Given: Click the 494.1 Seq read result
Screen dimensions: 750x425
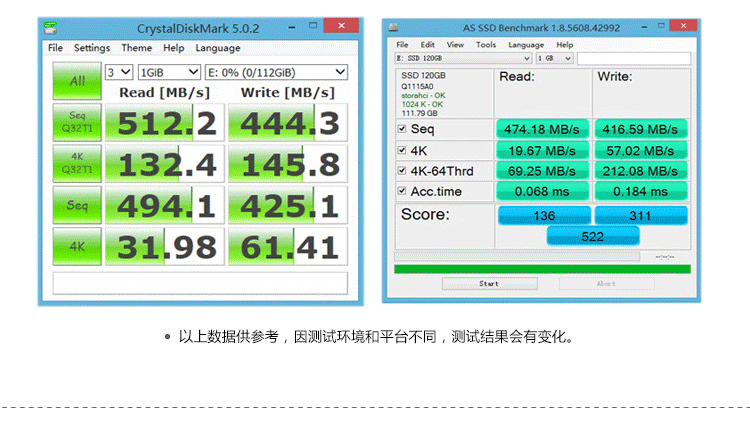Looking at the screenshot, I should tap(165, 206).
